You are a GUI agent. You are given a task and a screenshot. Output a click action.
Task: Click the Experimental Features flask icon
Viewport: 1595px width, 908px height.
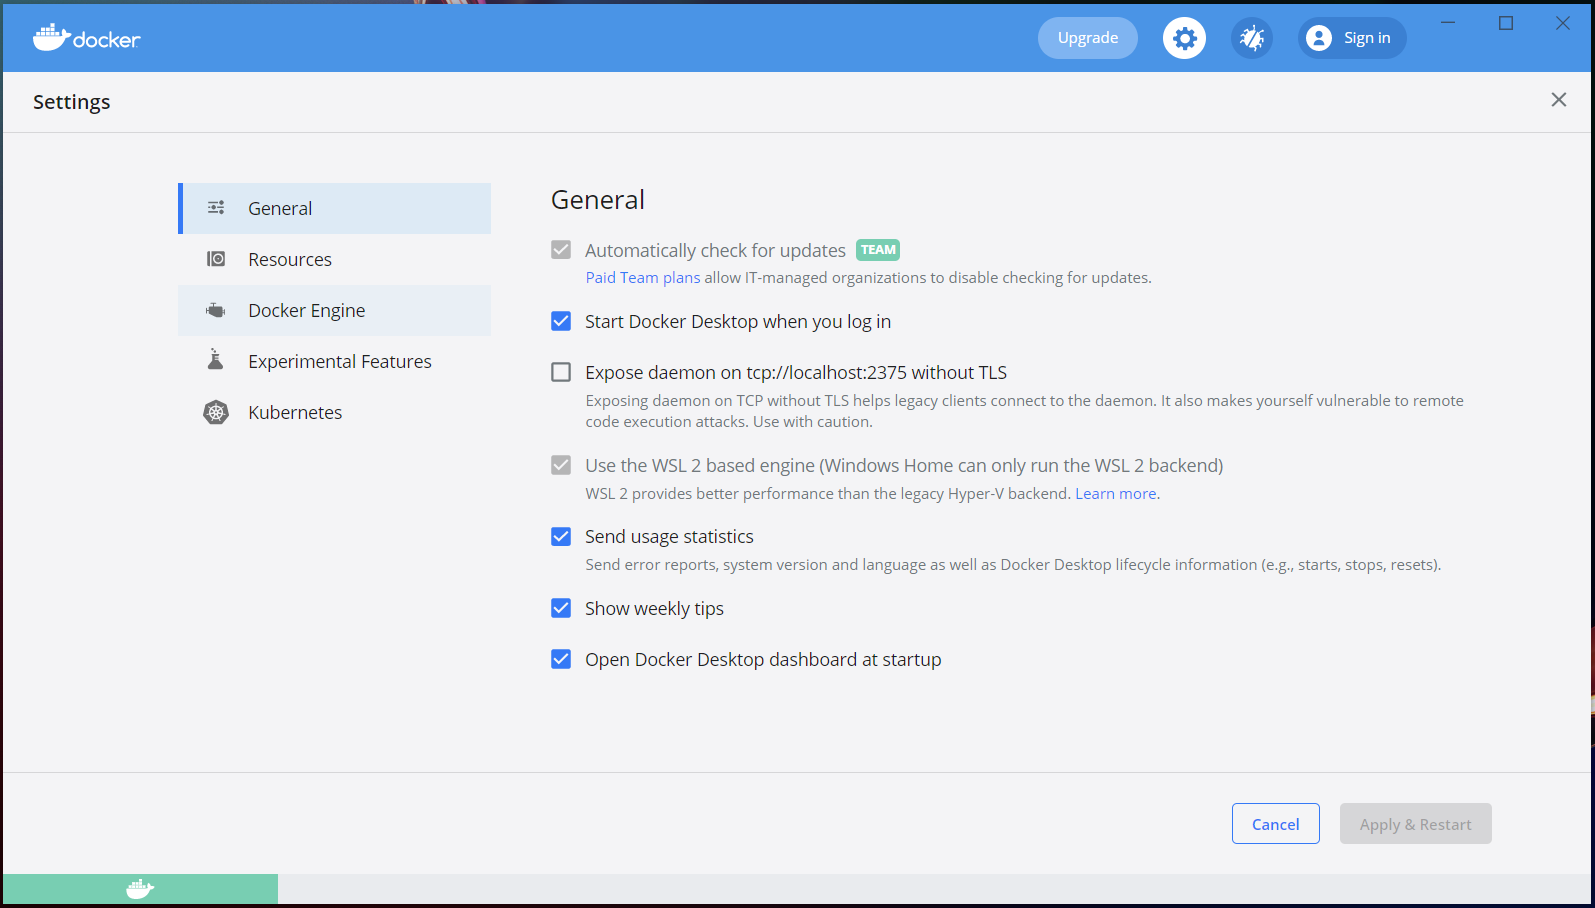point(216,360)
